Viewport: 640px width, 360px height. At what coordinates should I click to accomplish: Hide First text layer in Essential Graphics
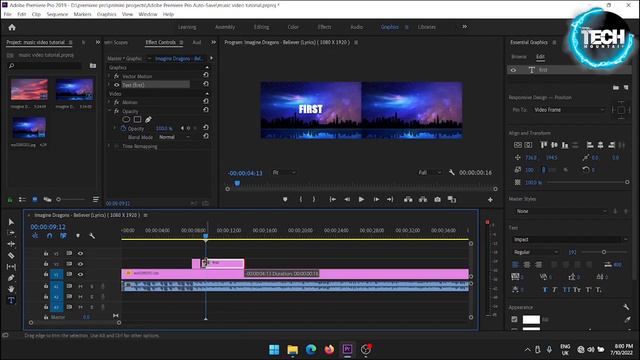513,70
